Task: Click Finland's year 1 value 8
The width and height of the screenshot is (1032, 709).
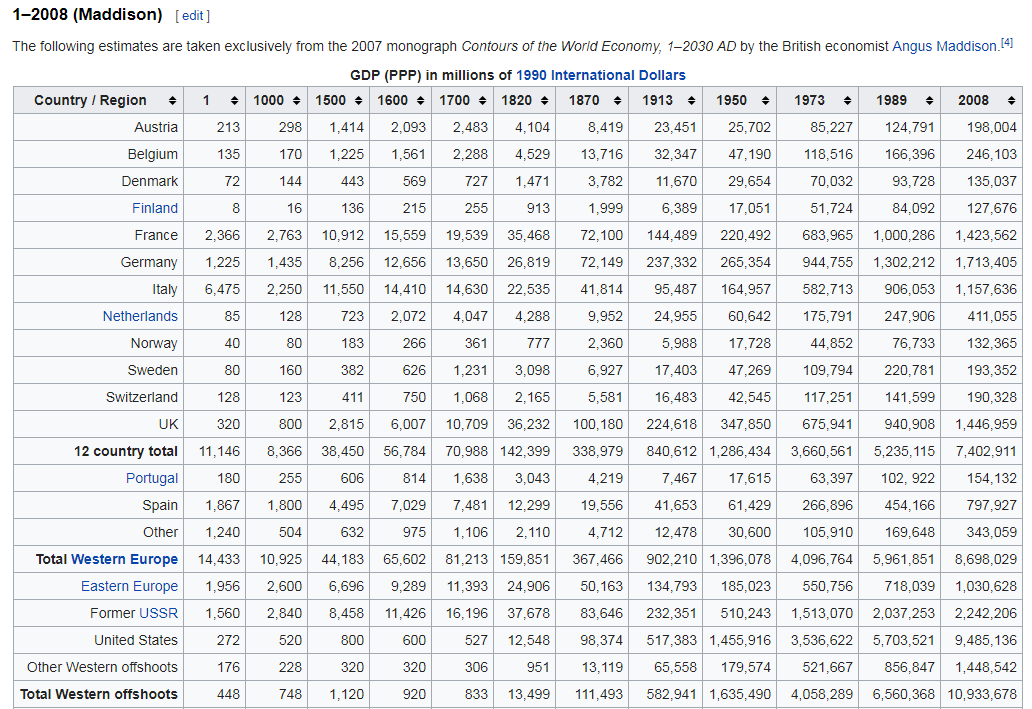Action: pyautogui.click(x=236, y=208)
